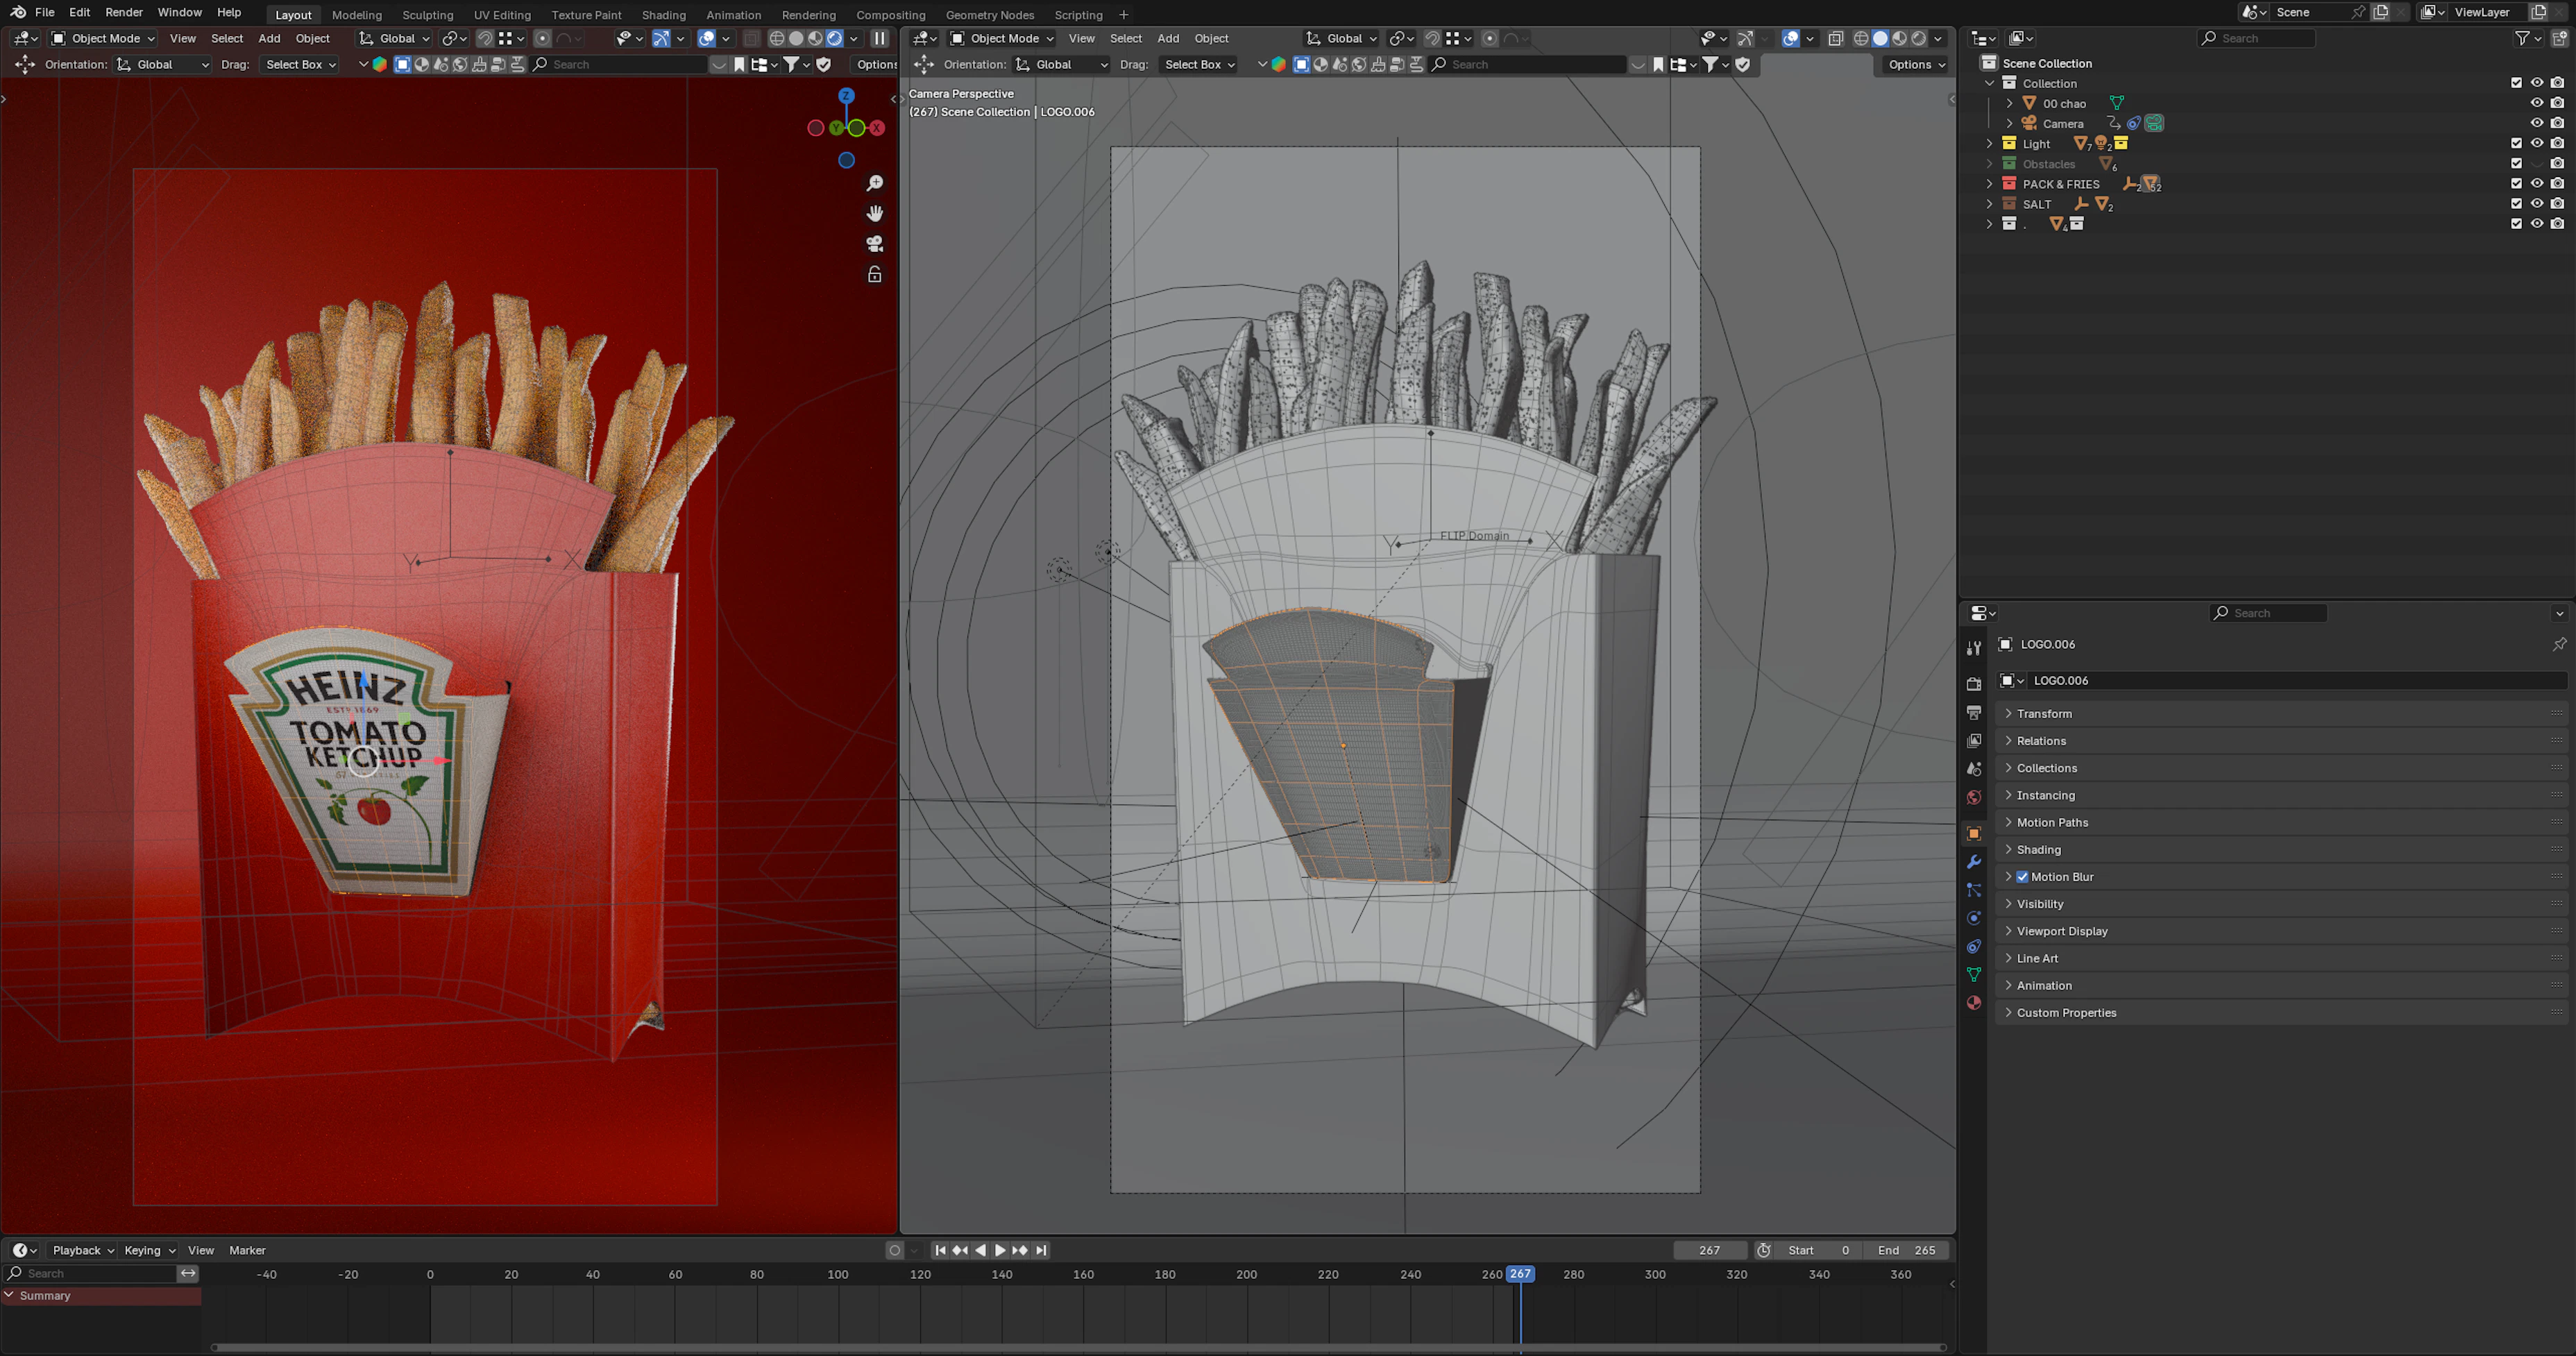Toggle auto keying record button in timeline
This screenshot has width=2576, height=1356.
coord(895,1250)
